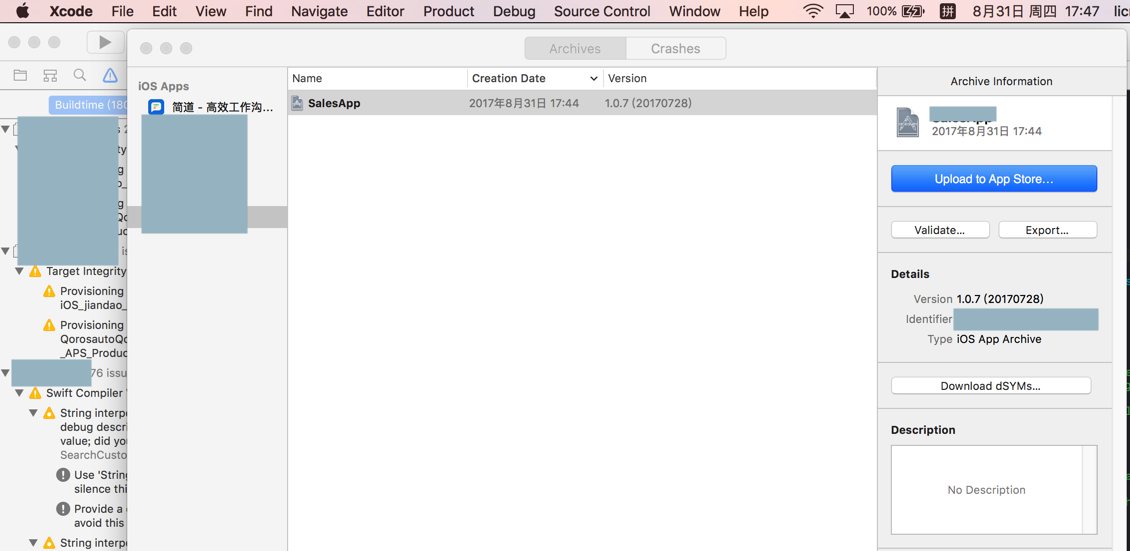The width and height of the screenshot is (1130, 551).
Task: Collapse the last String interpolation warning at bottom
Action: (33, 543)
